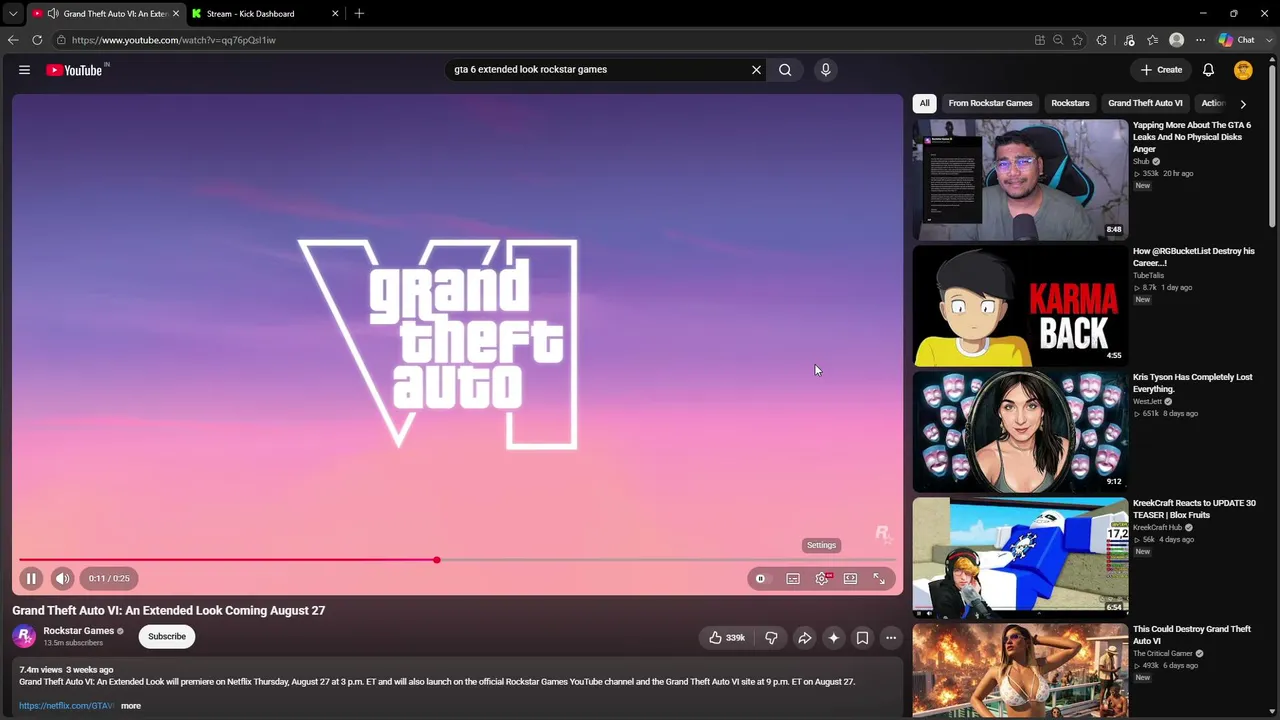Open the Copilot Chat button
This screenshot has height=720, width=1280.
(x=1237, y=40)
